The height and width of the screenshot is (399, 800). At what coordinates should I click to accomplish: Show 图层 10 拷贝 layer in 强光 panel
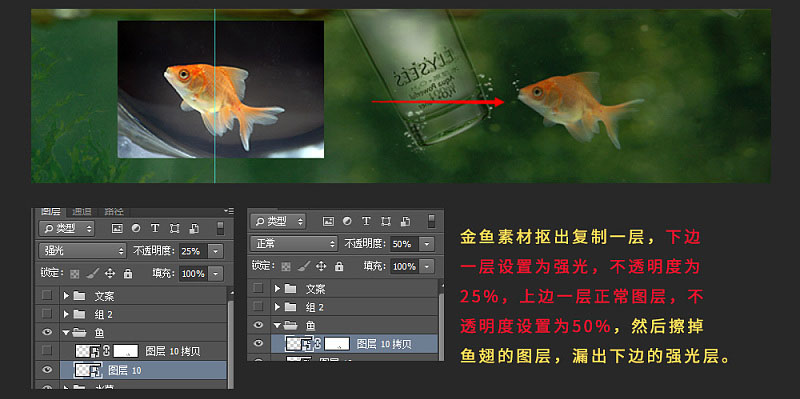tap(47, 351)
